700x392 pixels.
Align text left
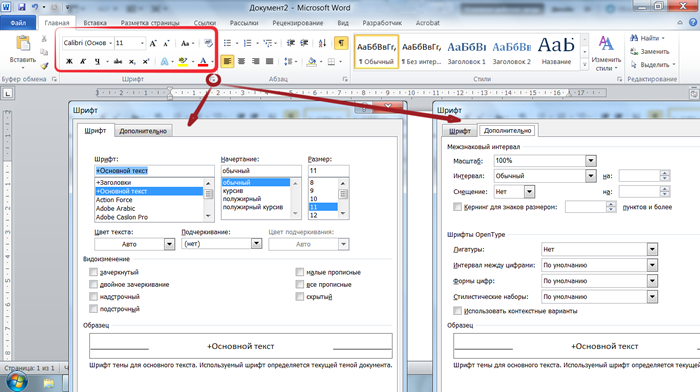pyautogui.click(x=227, y=61)
